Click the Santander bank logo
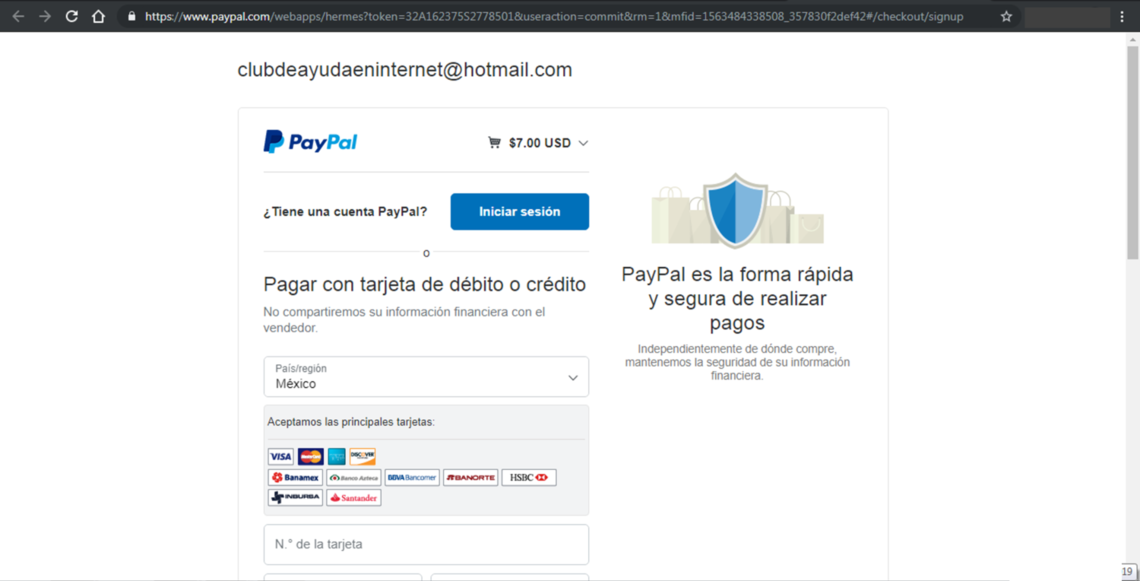1140x581 pixels. [x=353, y=498]
